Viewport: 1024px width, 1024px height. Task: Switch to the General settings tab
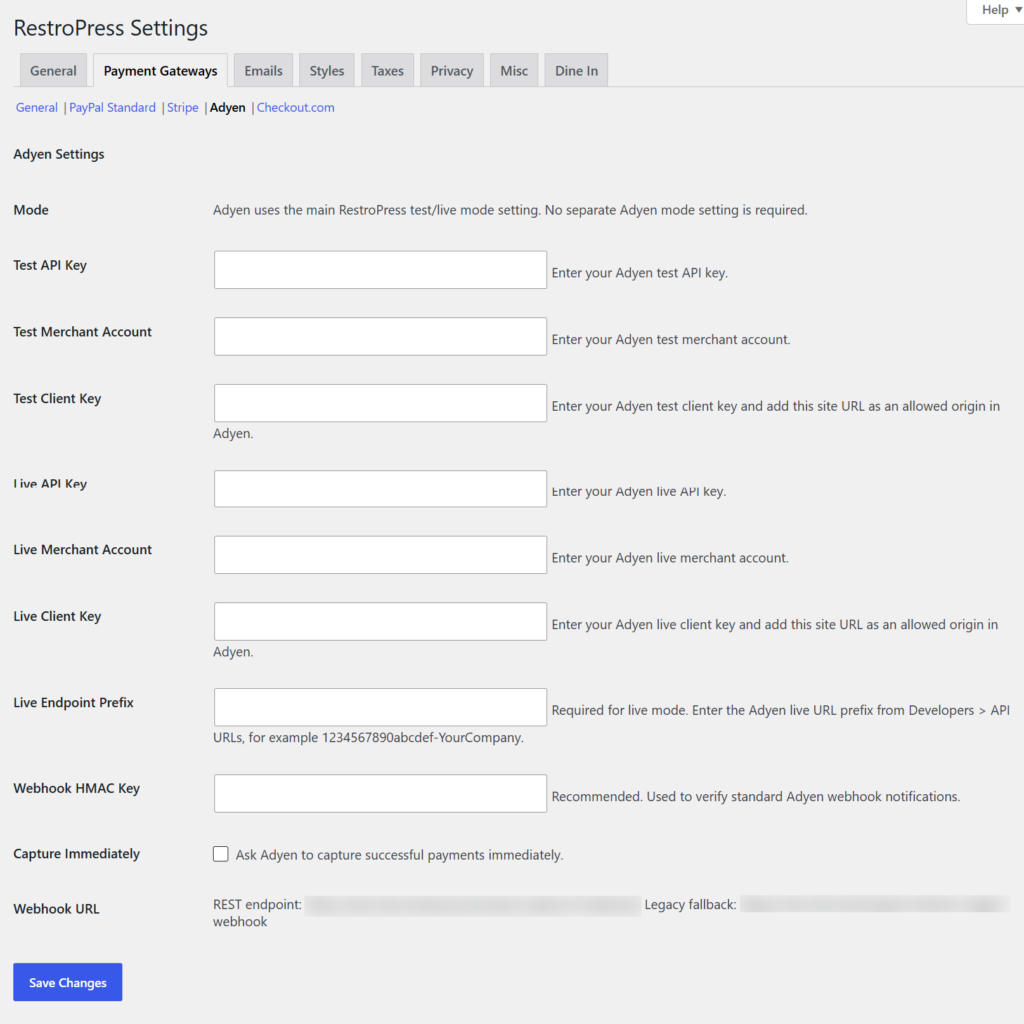click(x=53, y=71)
